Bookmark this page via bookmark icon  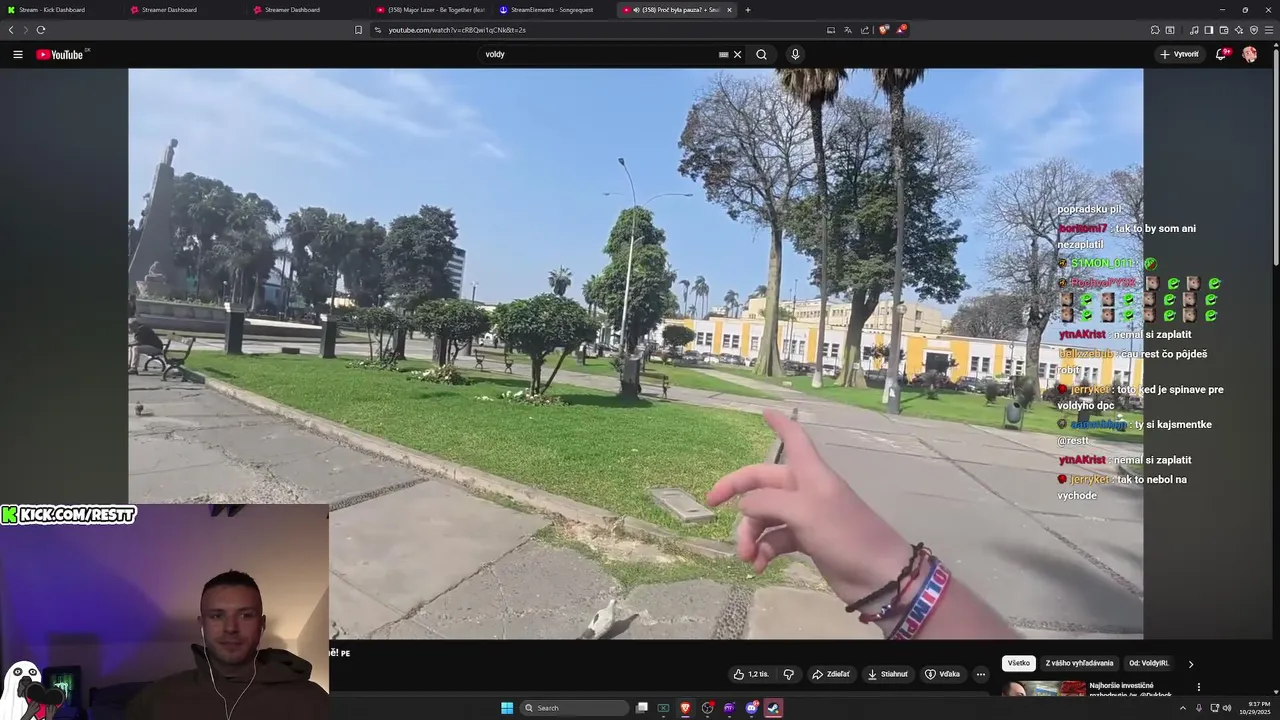pyautogui.click(x=358, y=30)
